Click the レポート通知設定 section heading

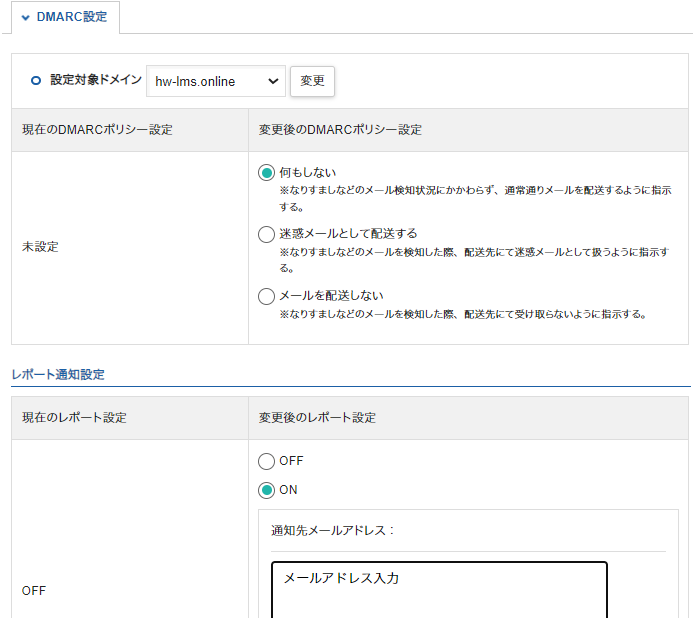coord(58,374)
